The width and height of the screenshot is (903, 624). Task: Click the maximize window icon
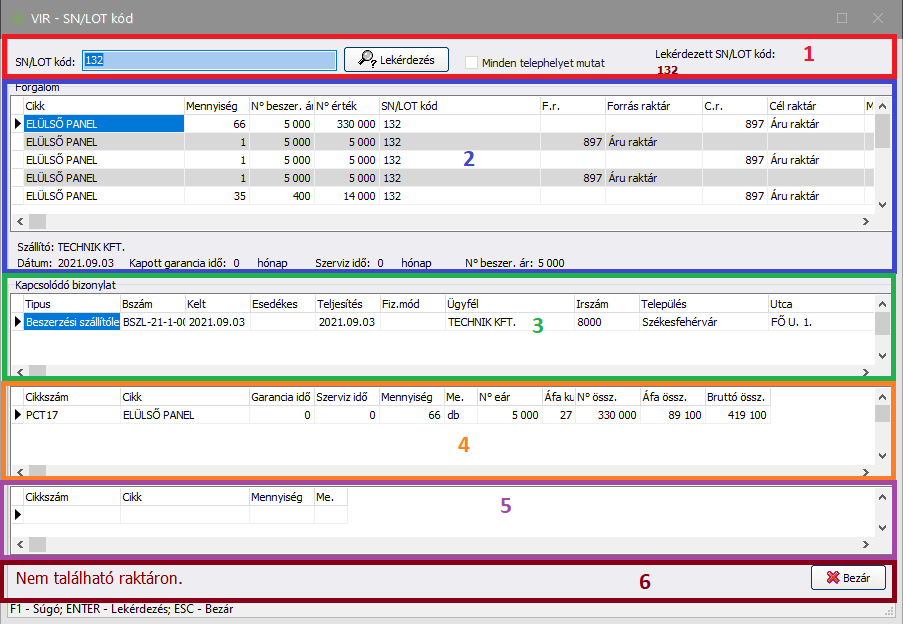842,18
